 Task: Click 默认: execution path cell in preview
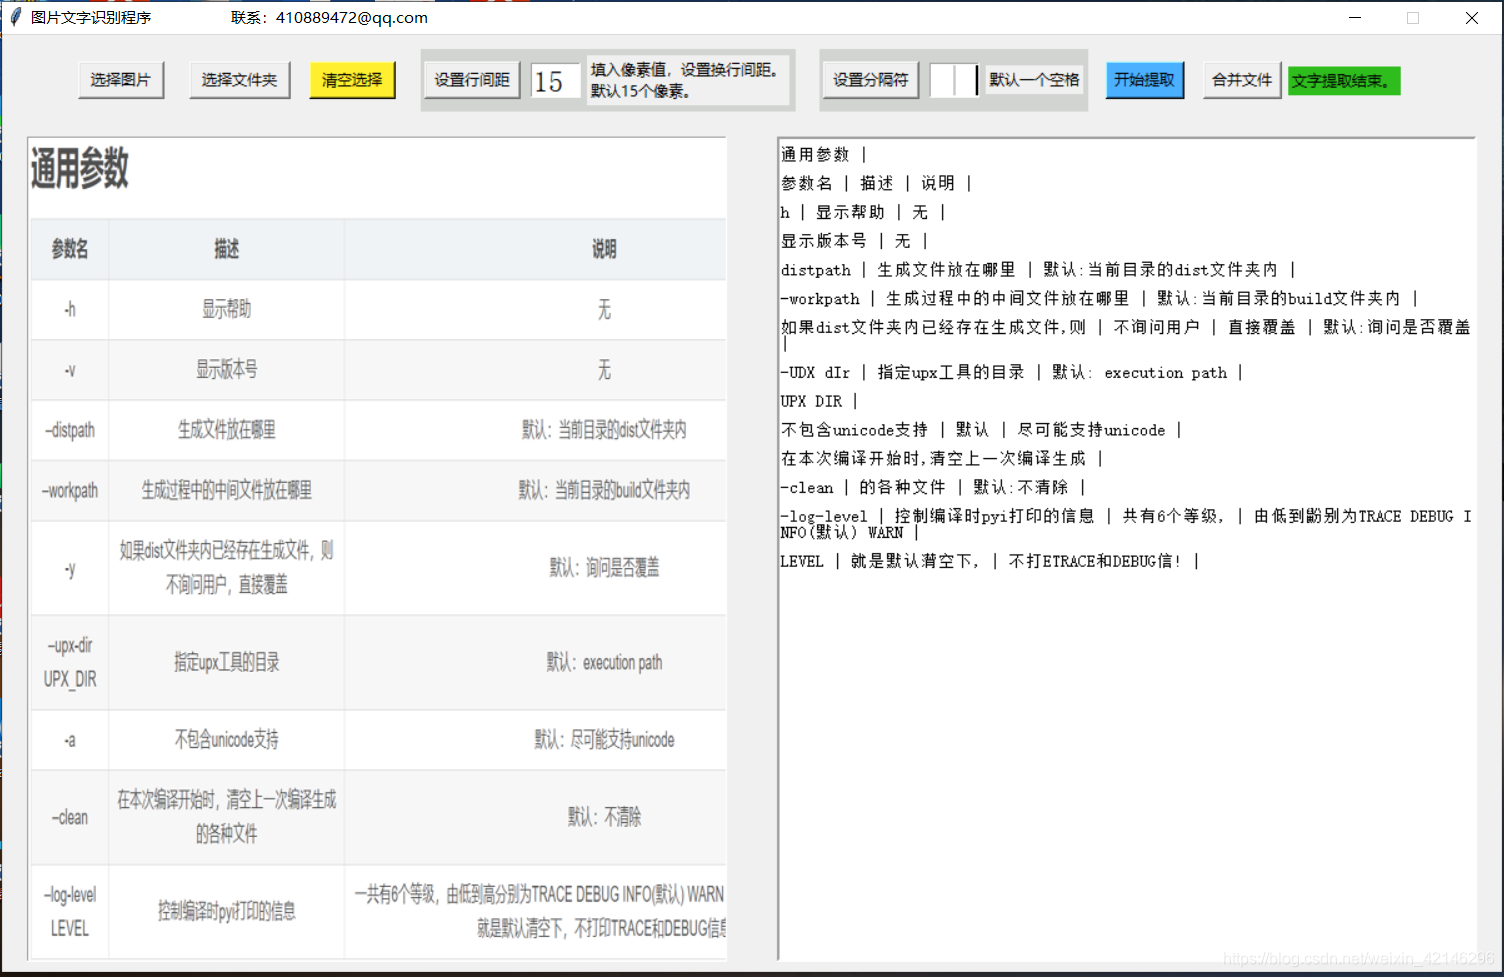604,662
